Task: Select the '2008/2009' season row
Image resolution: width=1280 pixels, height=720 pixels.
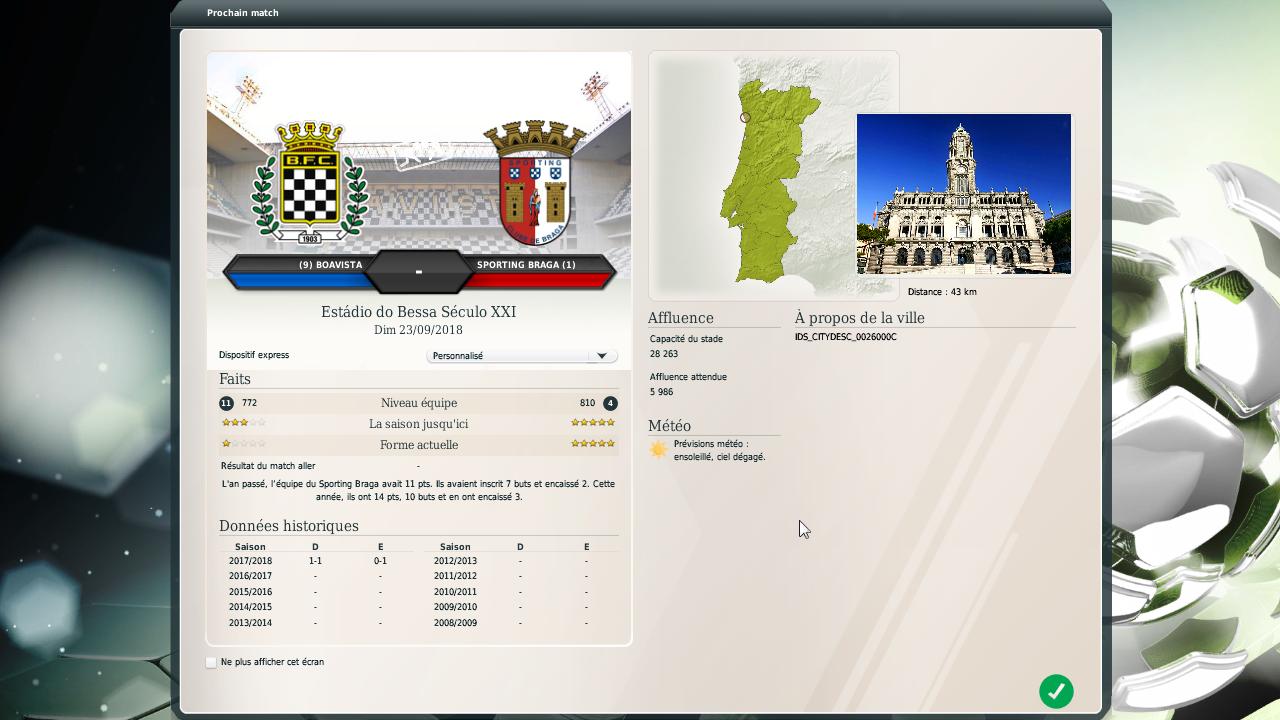Action: point(521,623)
